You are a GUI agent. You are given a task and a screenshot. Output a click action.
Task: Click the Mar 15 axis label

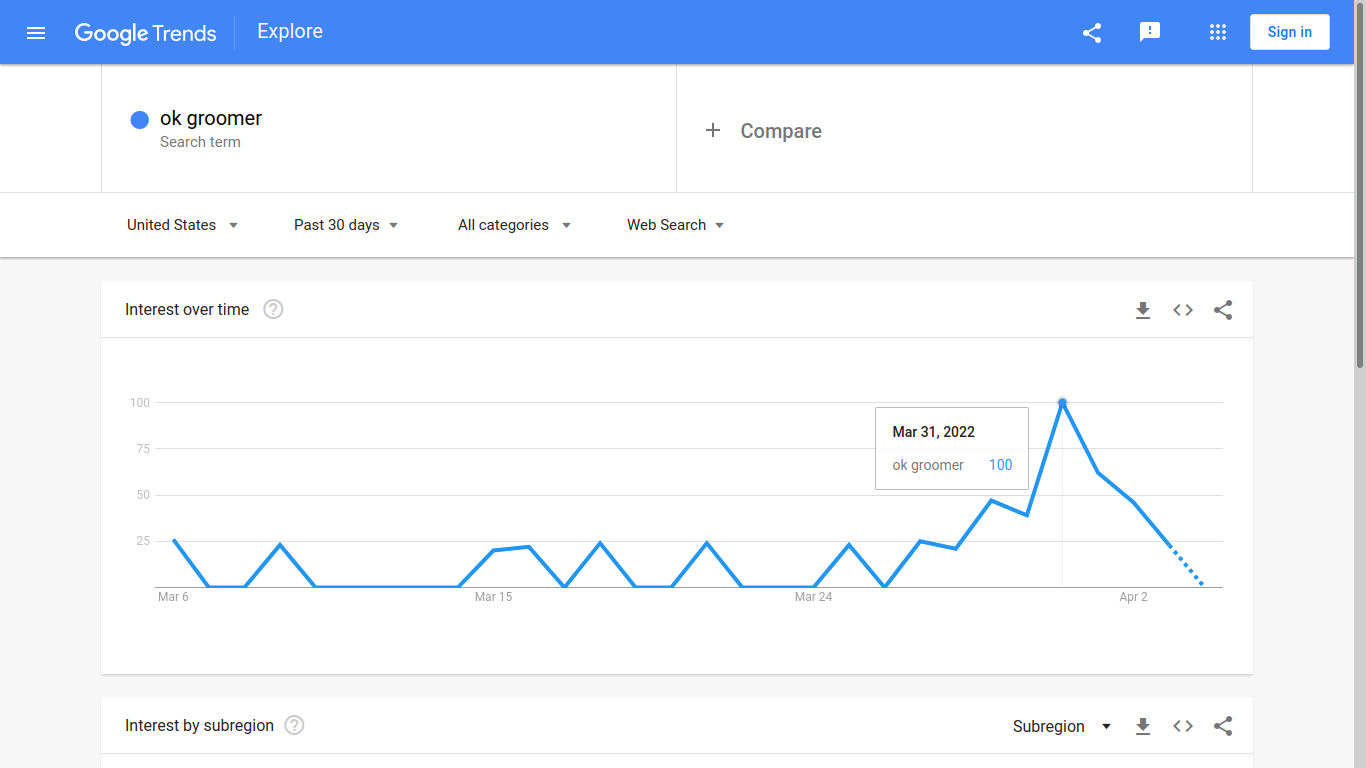click(493, 597)
